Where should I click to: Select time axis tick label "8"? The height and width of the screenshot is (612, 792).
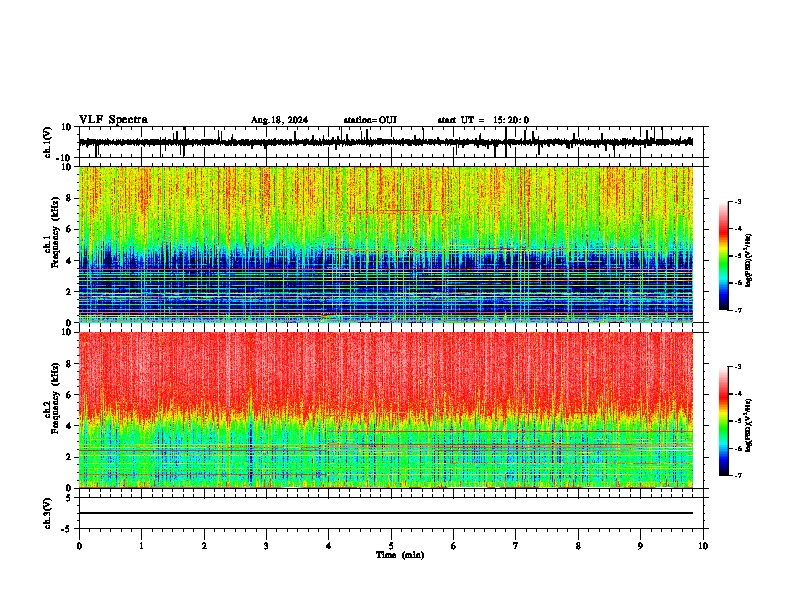click(578, 546)
